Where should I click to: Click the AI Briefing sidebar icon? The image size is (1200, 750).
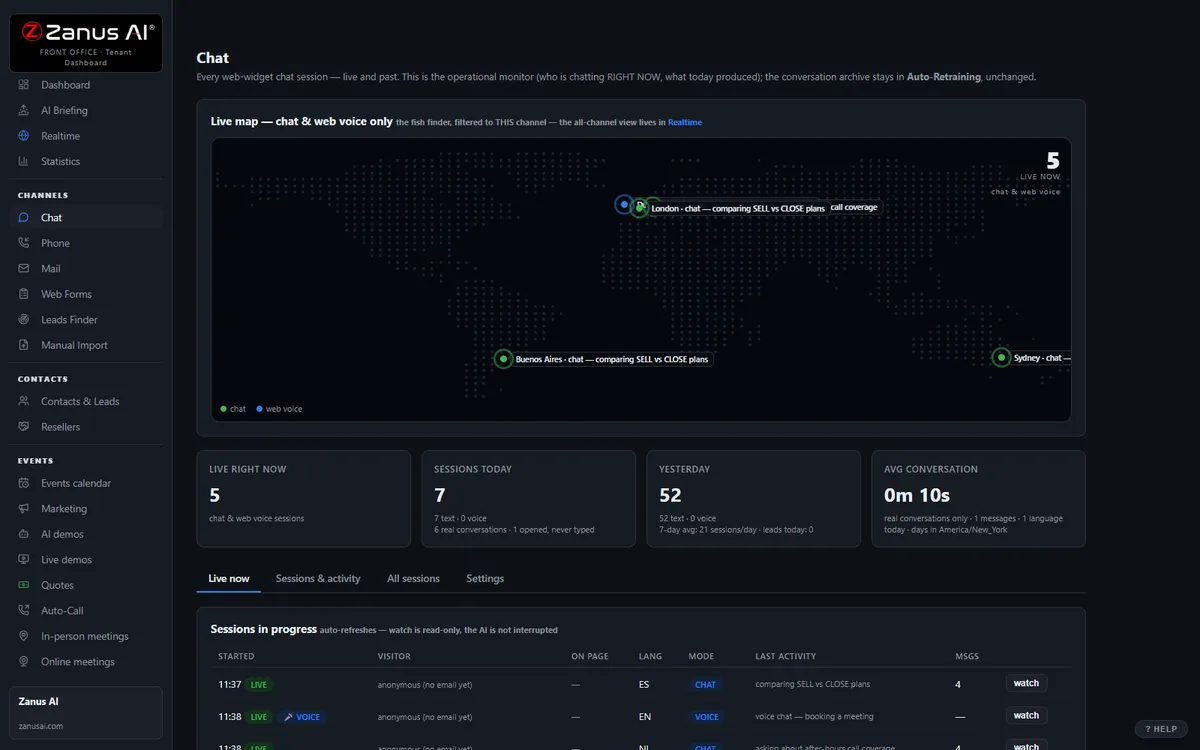[24, 110]
